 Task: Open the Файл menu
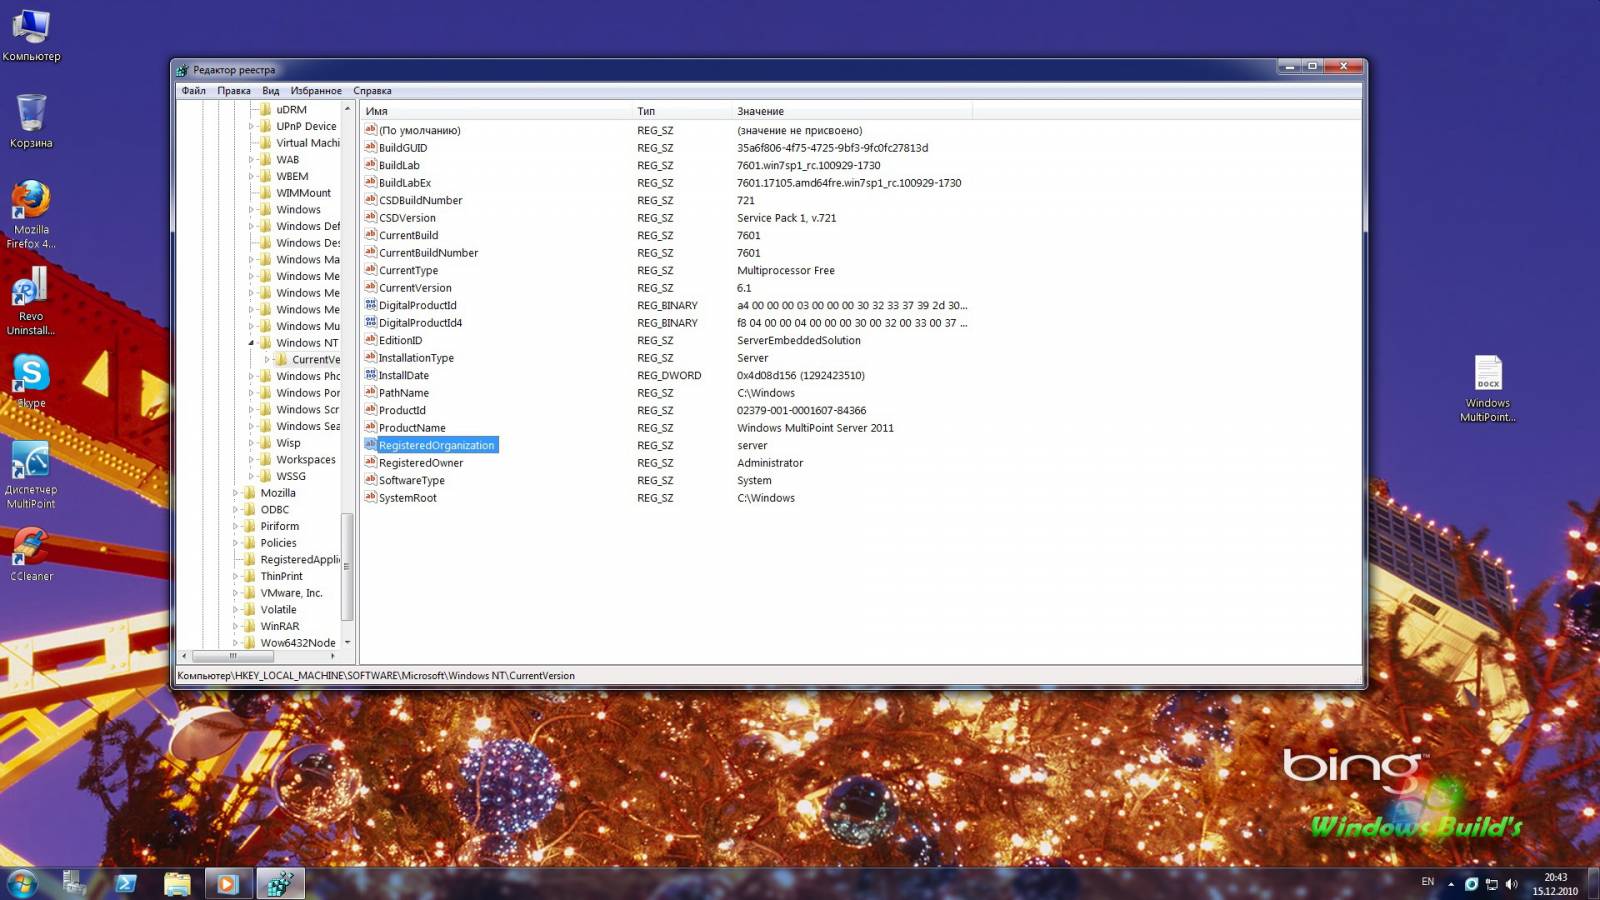pos(193,90)
